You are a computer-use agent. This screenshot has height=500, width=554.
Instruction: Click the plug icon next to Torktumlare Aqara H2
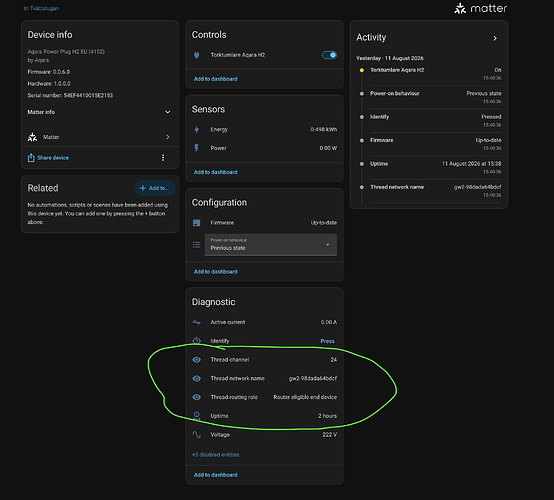pyautogui.click(x=197, y=55)
